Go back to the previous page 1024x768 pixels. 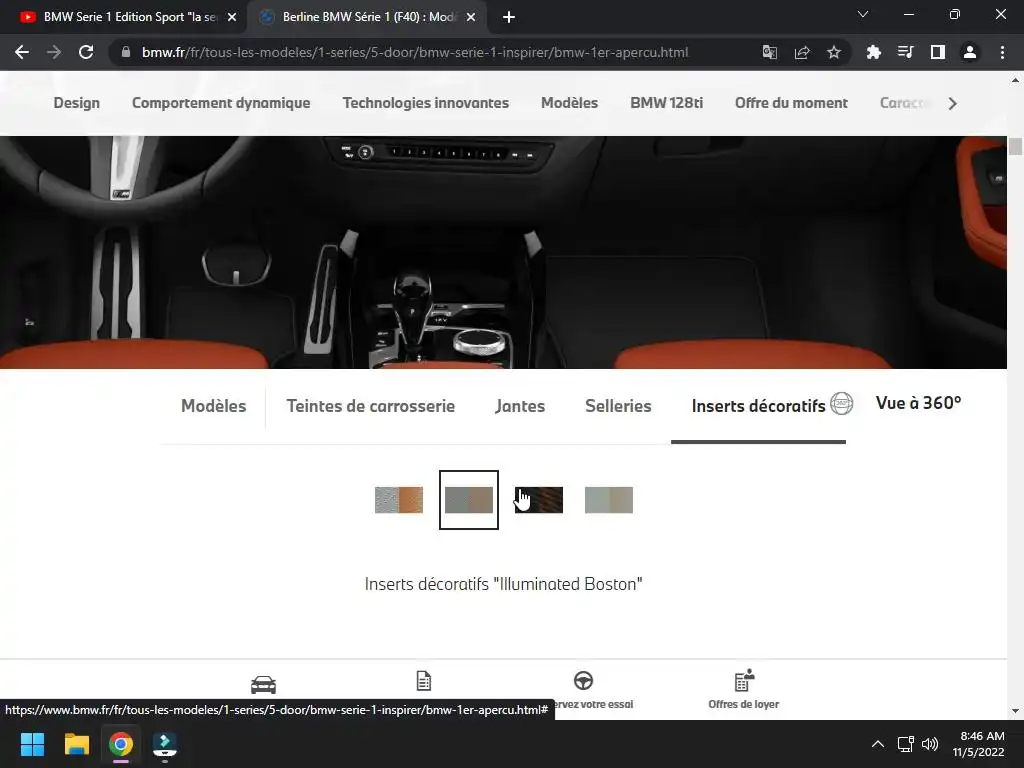[22, 52]
